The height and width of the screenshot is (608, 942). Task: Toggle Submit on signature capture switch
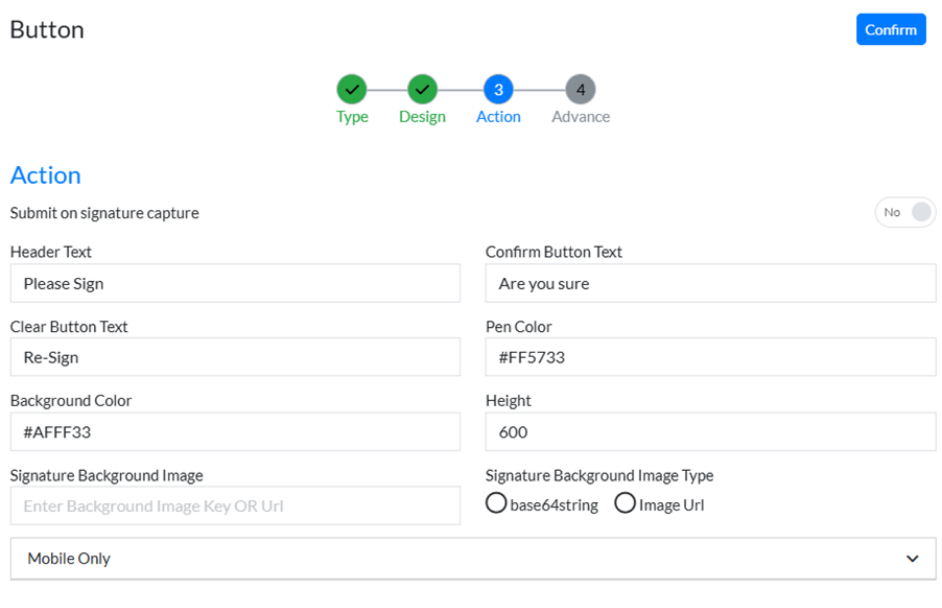pos(905,213)
